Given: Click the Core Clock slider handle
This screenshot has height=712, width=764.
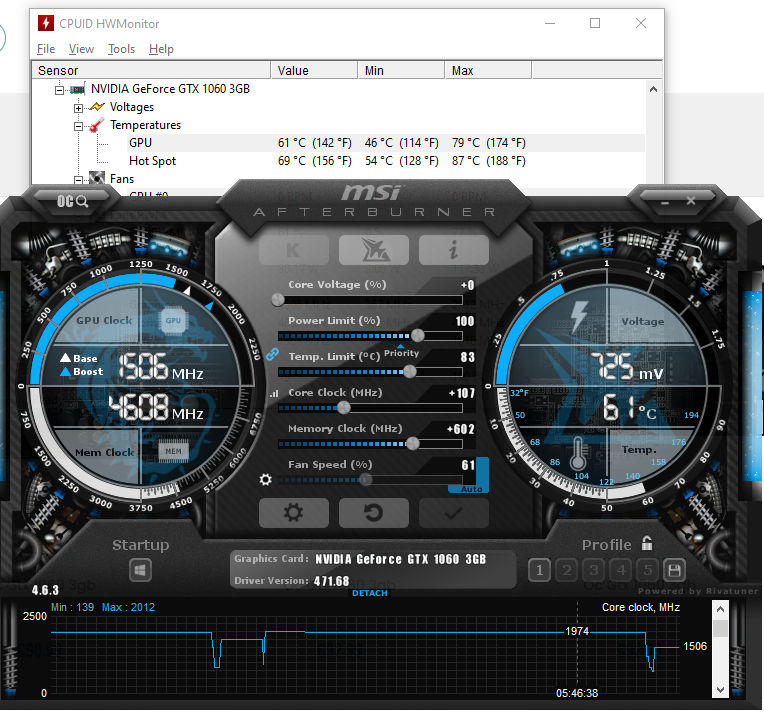Looking at the screenshot, I should (344, 407).
